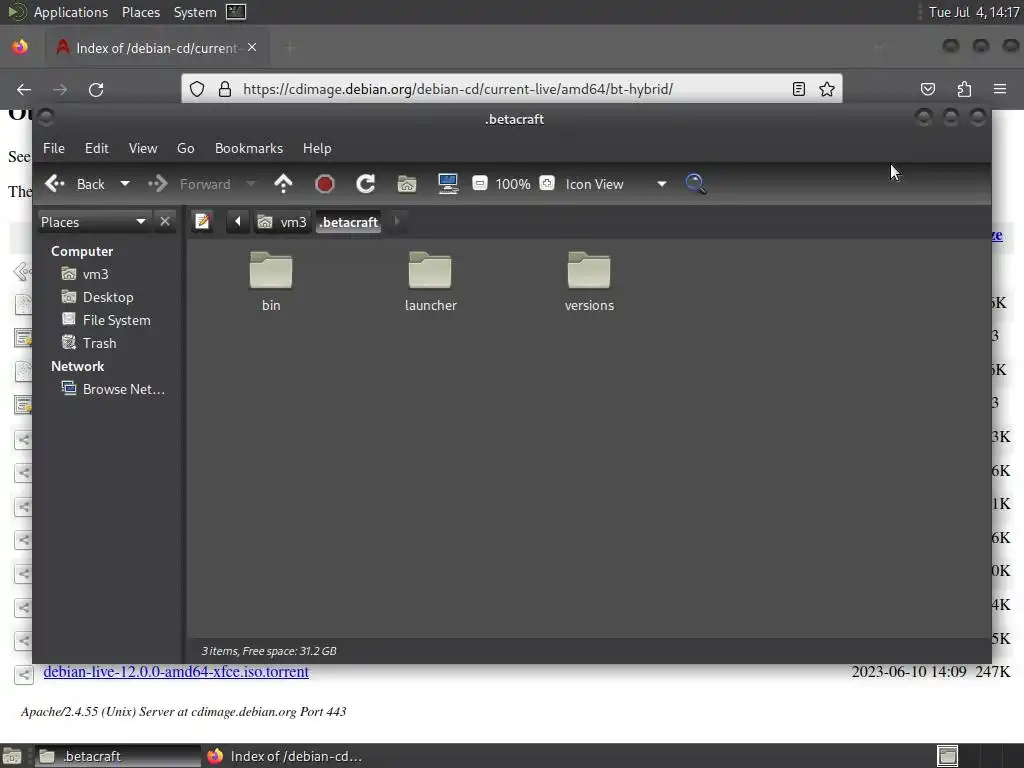
Task: Select File System in the sidebar
Action: [x=106, y=320]
